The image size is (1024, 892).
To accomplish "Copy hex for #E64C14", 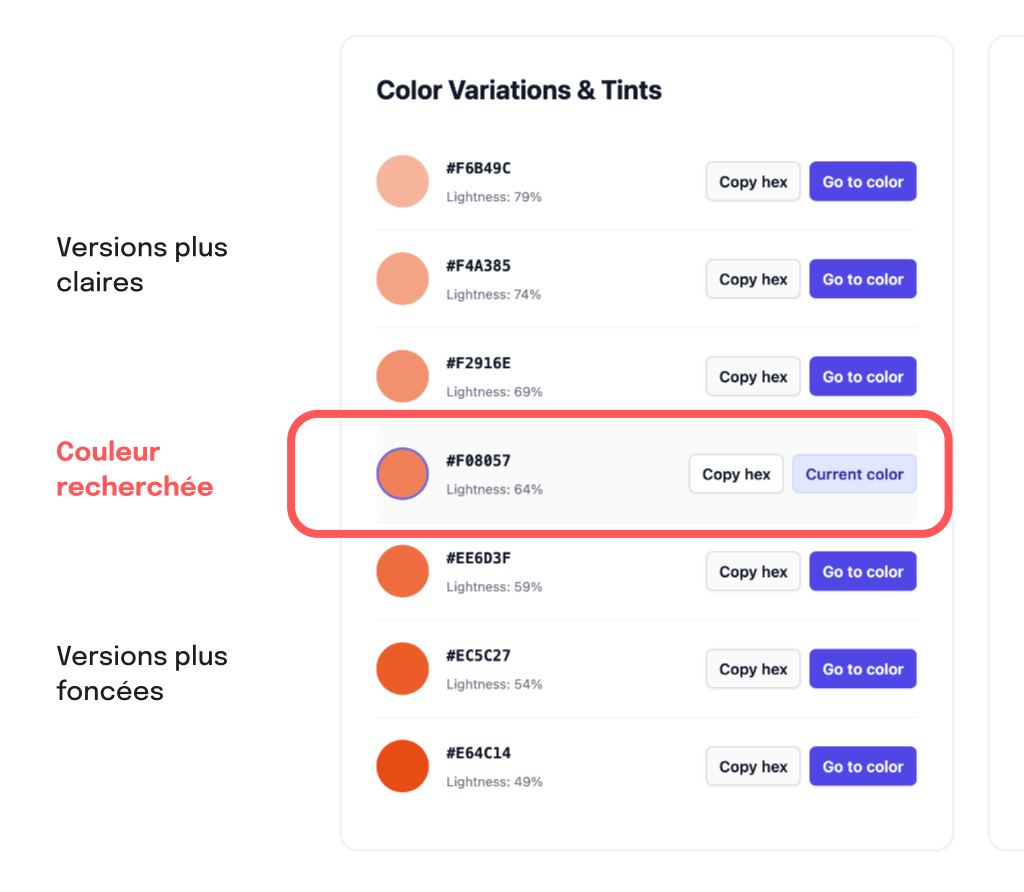I will 752,766.
